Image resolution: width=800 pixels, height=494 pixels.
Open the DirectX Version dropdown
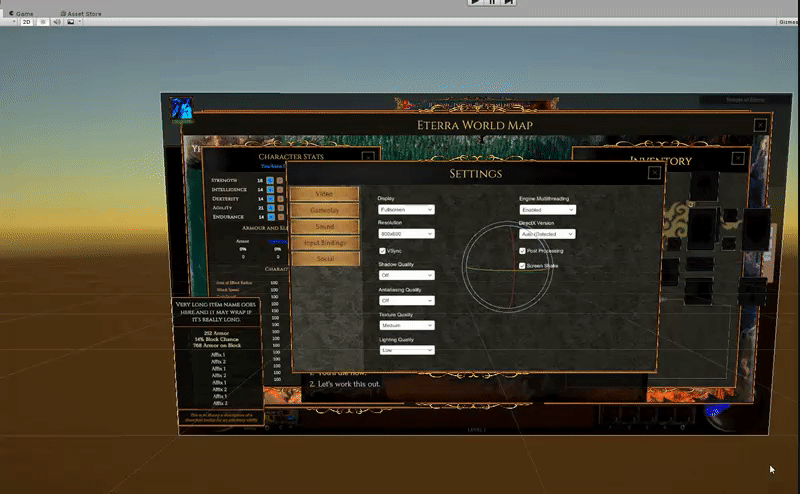pyautogui.click(x=547, y=234)
